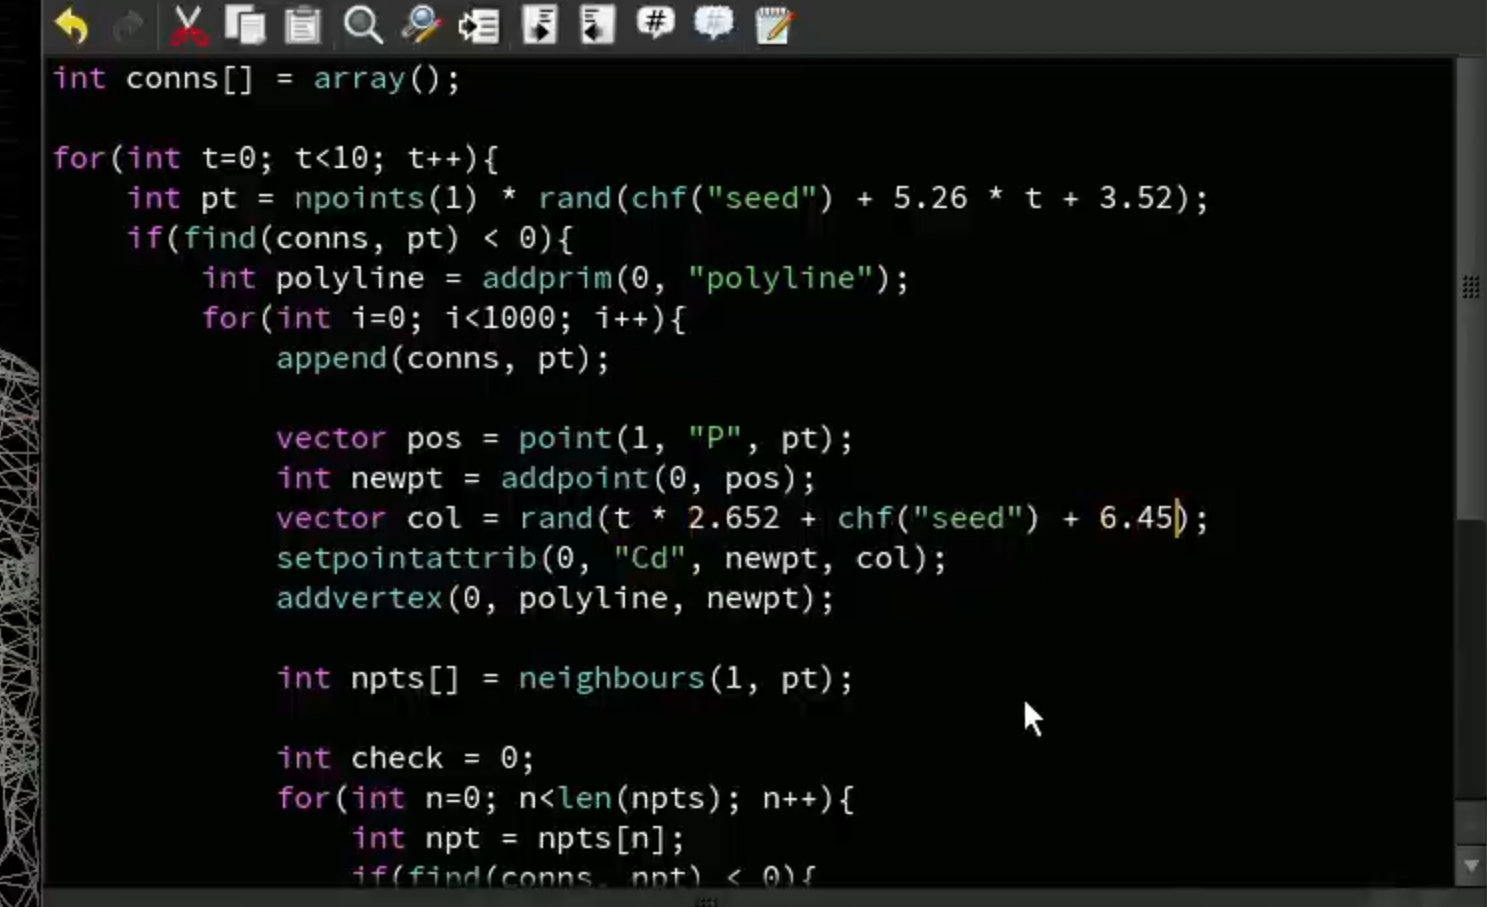Open Find and Replace magnifier-with-pencil icon
Image resolution: width=1487 pixels, height=907 pixels.
coord(420,25)
